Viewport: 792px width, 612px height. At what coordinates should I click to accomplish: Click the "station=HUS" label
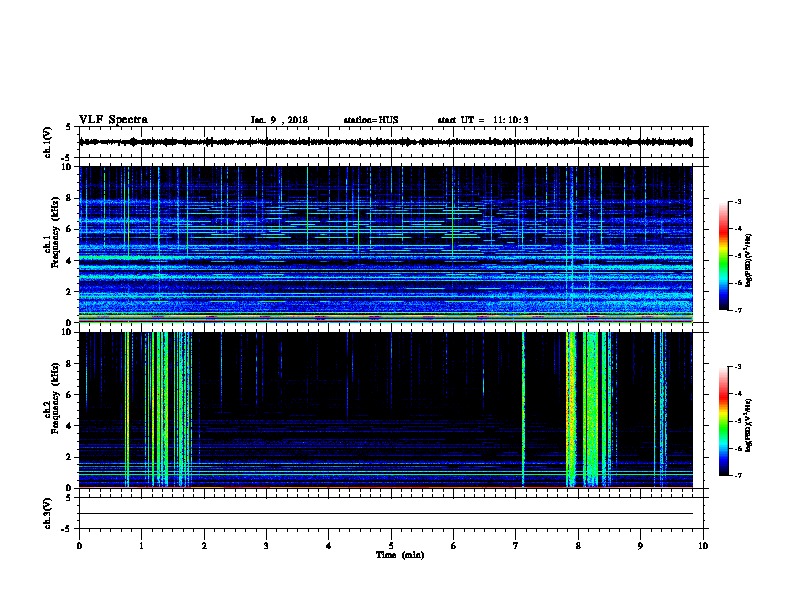click(371, 120)
